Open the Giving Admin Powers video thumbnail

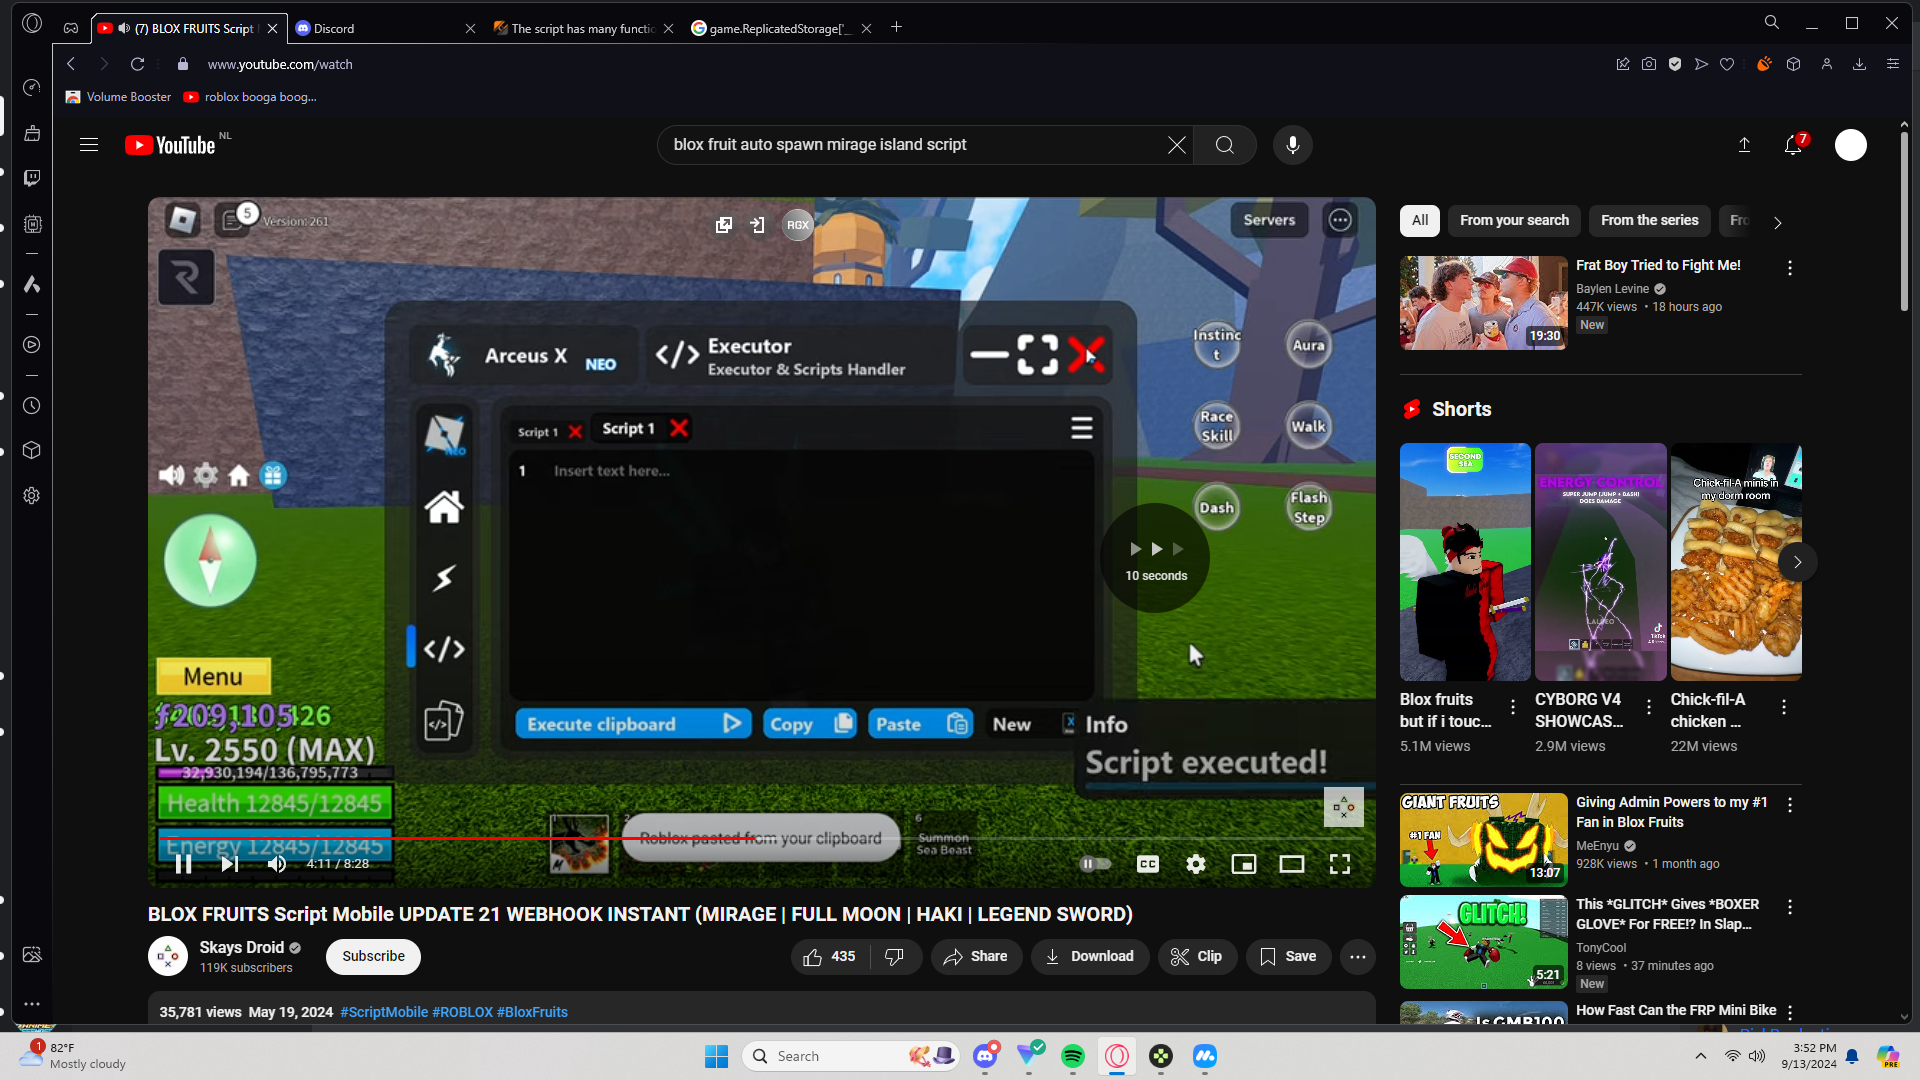coord(1484,840)
